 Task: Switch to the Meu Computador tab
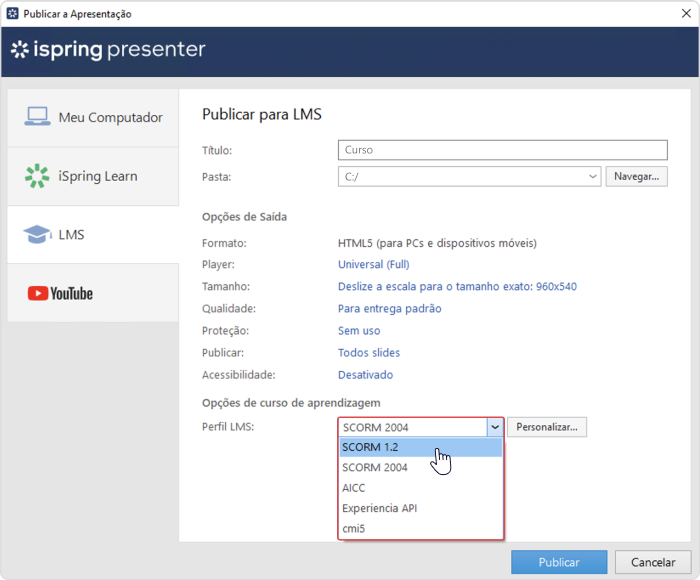(93, 117)
